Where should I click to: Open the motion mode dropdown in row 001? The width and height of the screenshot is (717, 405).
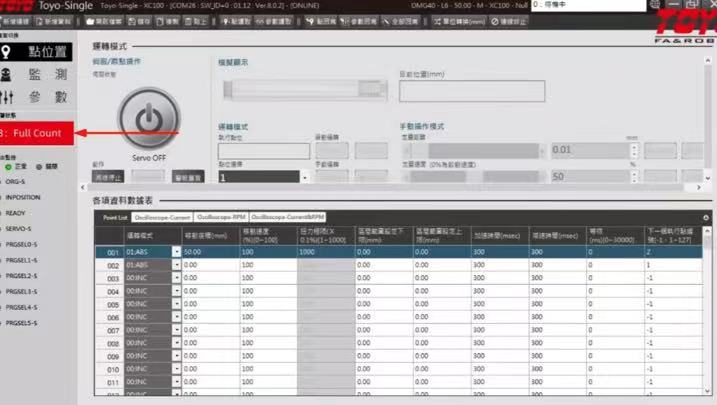(177, 252)
